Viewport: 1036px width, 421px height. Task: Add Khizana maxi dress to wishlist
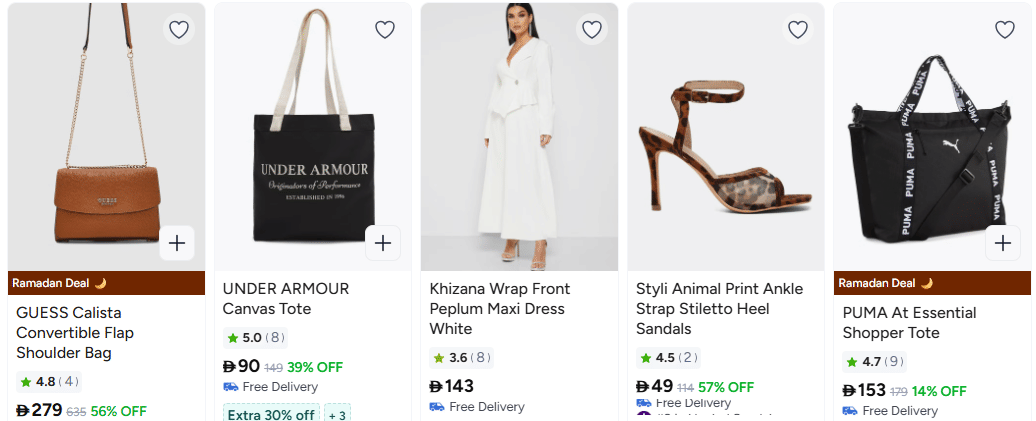coord(592,30)
